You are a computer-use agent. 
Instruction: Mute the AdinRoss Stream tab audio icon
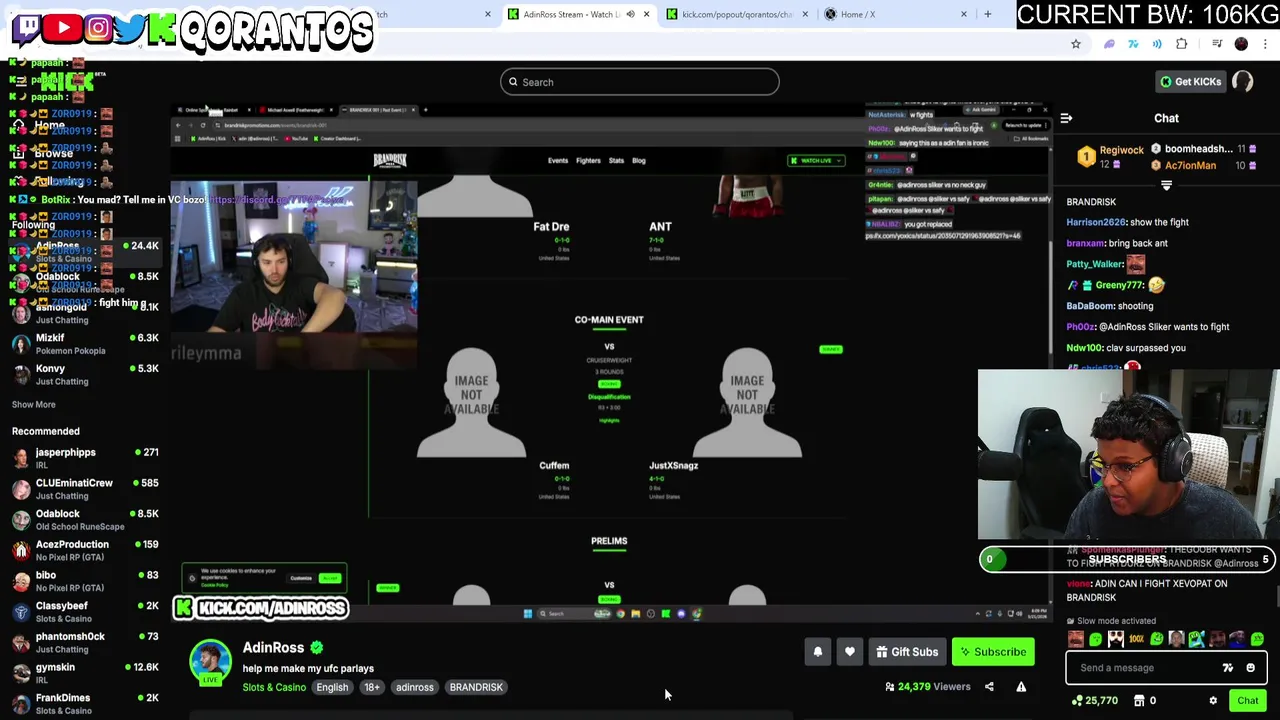click(630, 14)
